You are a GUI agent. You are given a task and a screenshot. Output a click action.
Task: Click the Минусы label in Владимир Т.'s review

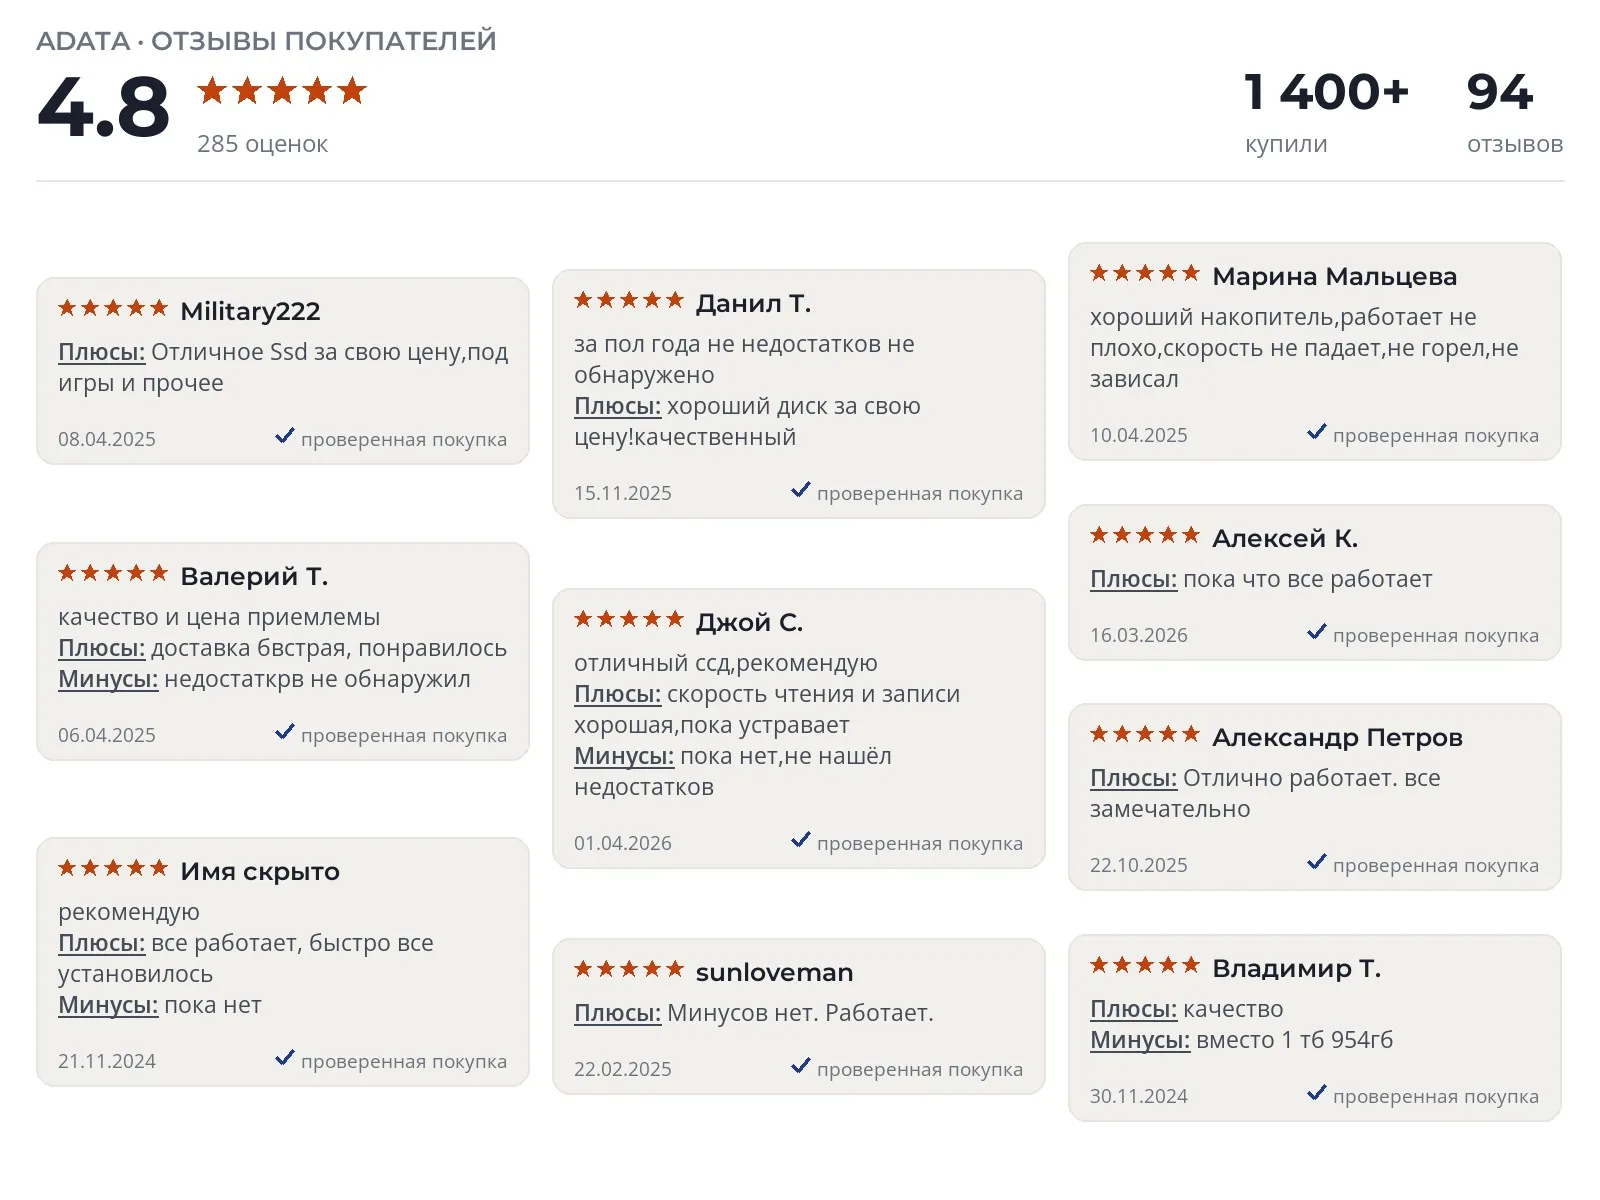tap(1140, 1040)
